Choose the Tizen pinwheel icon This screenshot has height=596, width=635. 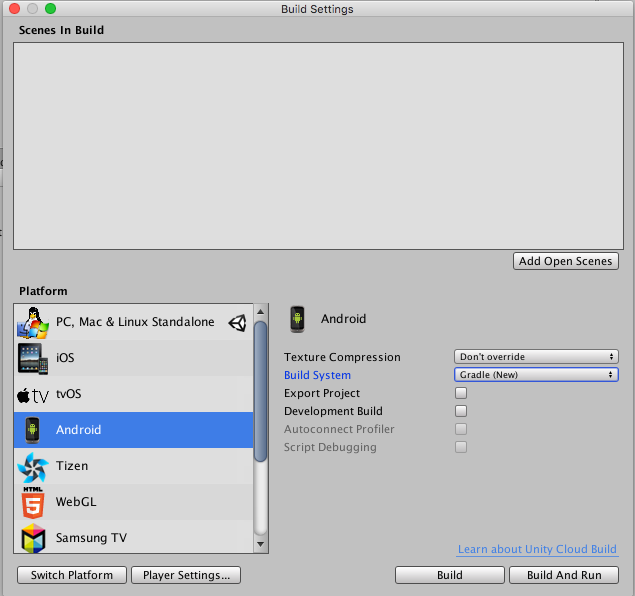point(32,466)
